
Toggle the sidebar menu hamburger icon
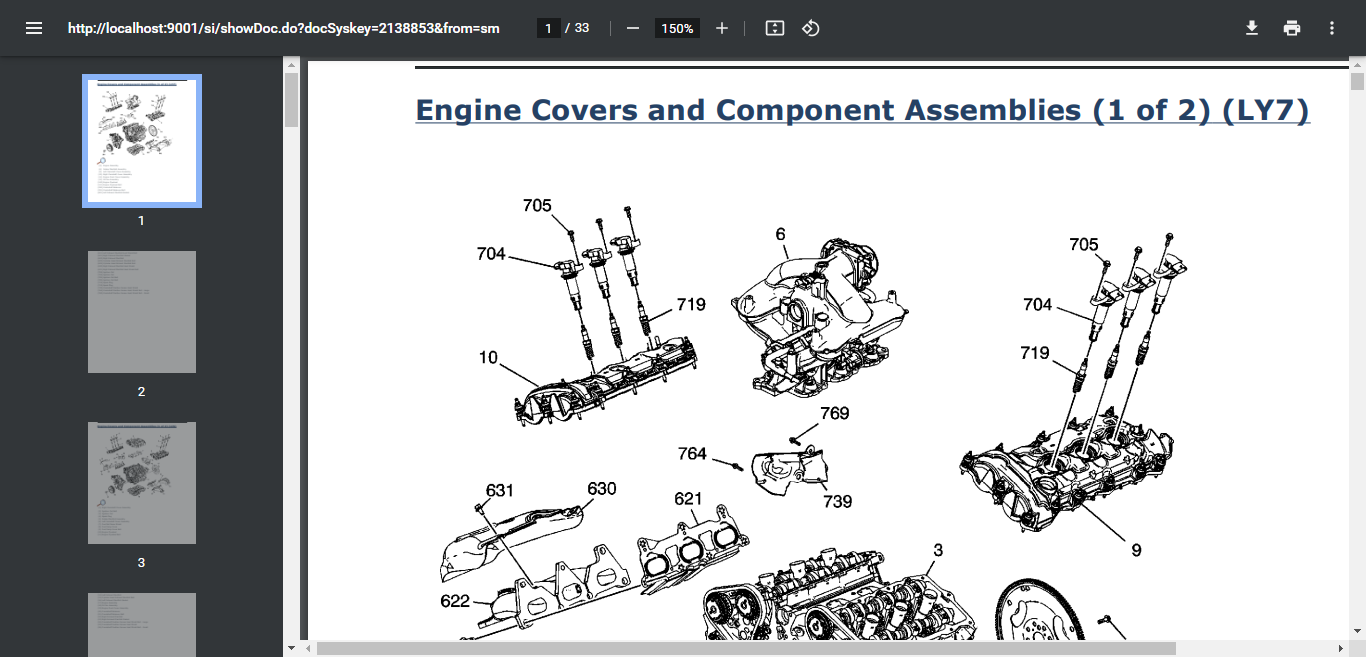pos(34,28)
